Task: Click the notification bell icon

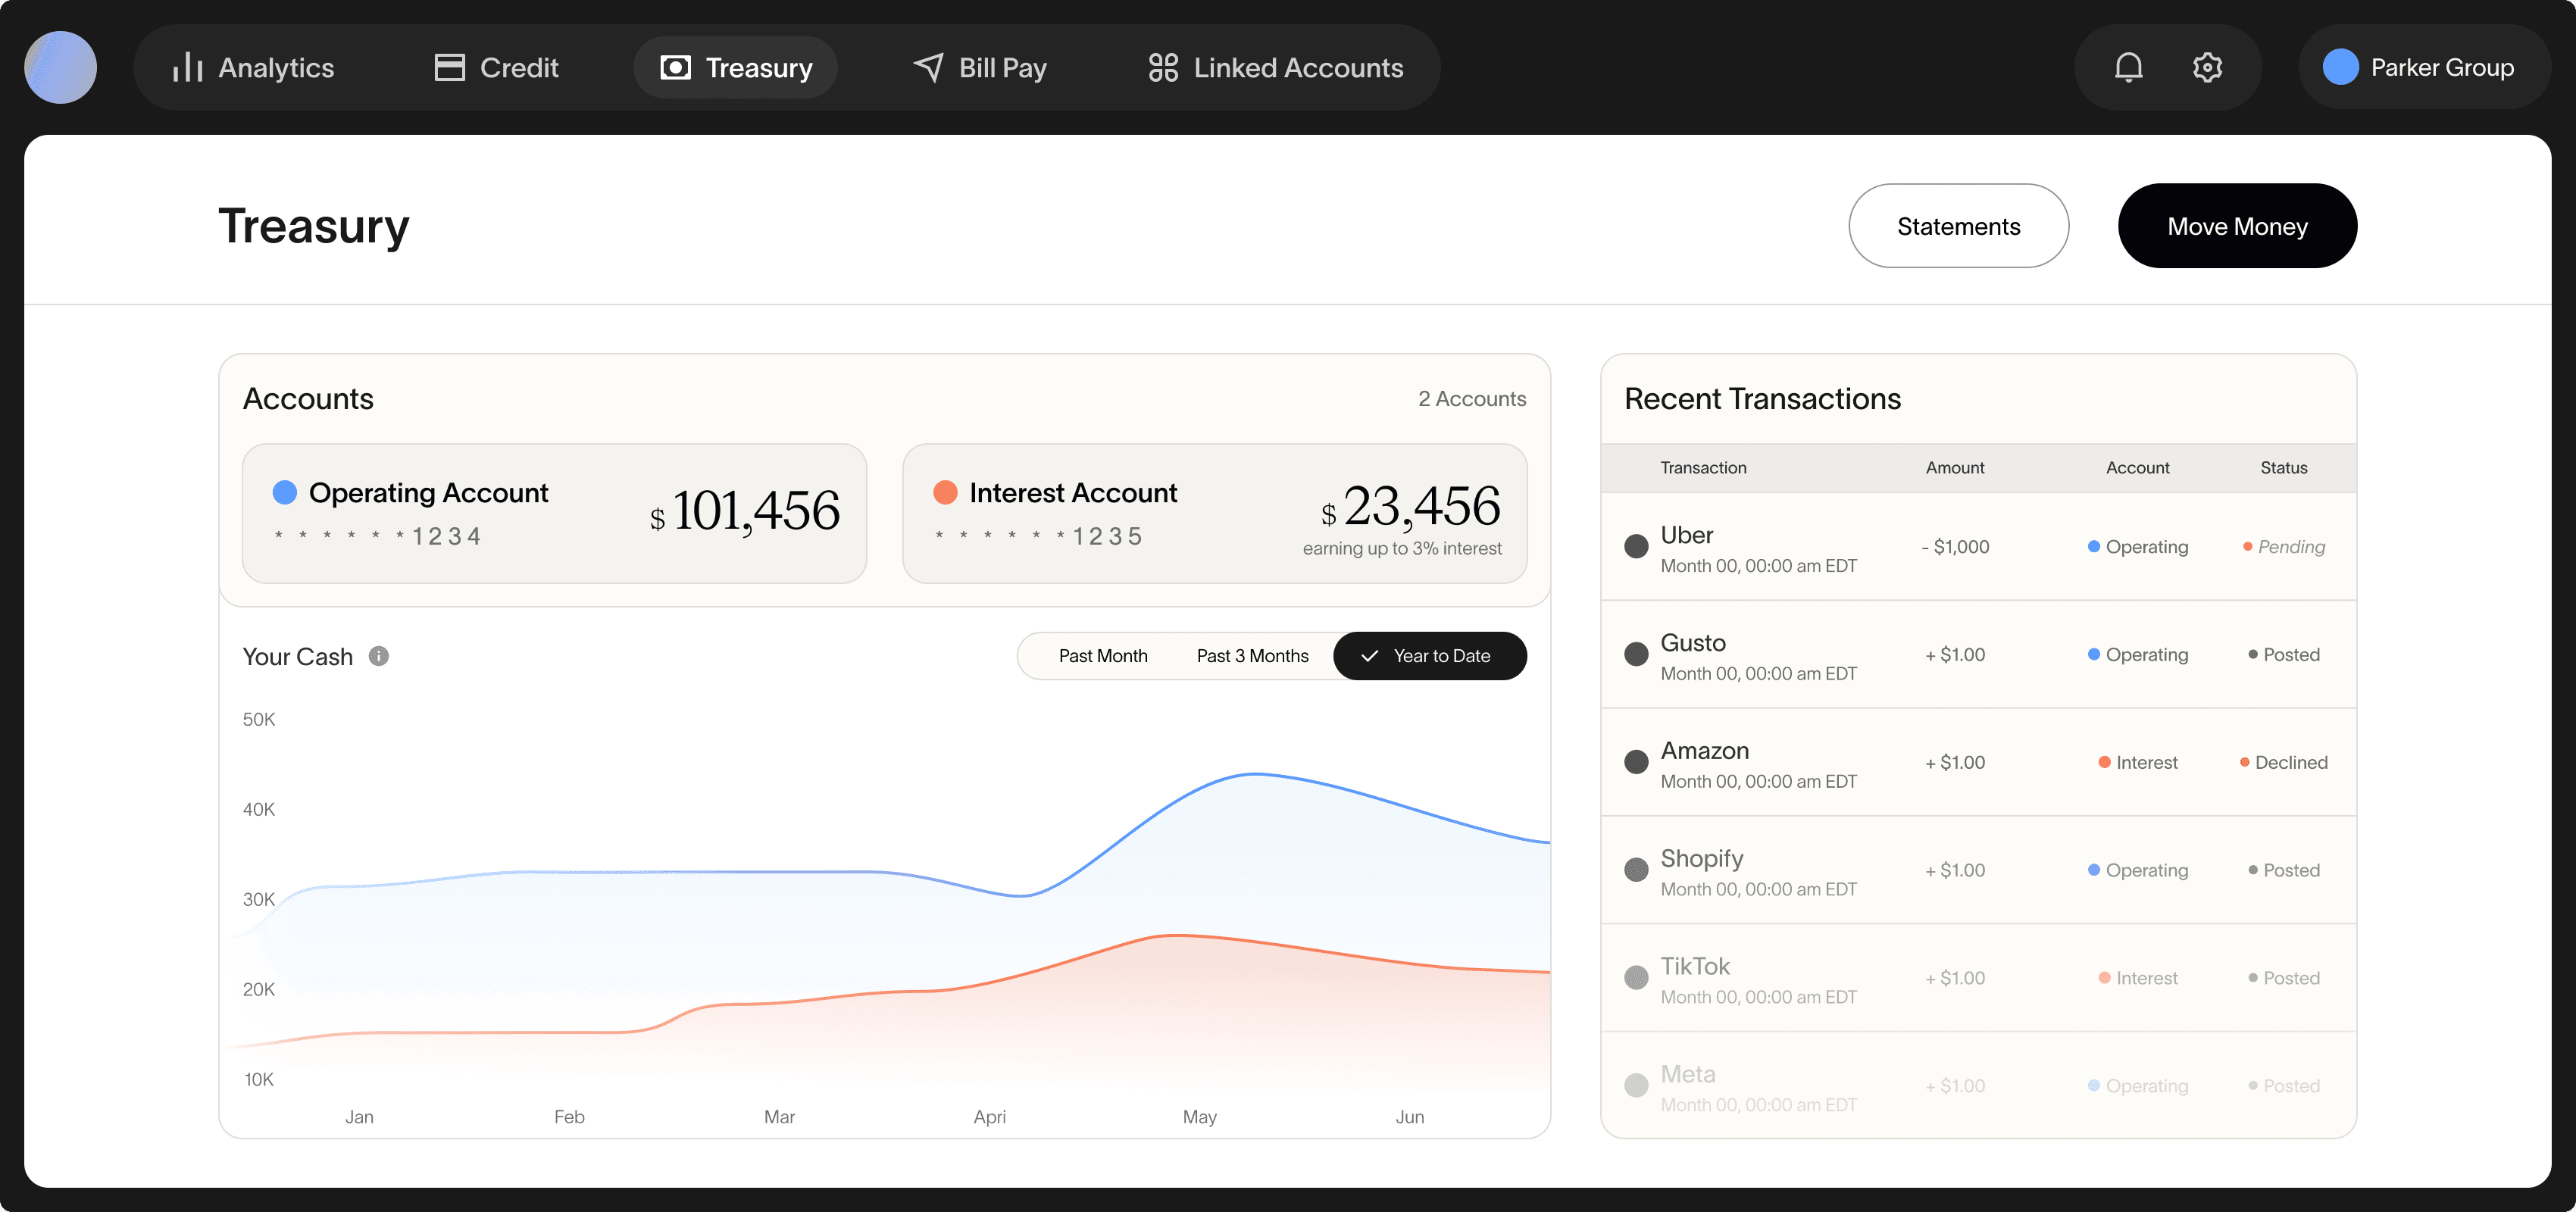Action: (2128, 67)
